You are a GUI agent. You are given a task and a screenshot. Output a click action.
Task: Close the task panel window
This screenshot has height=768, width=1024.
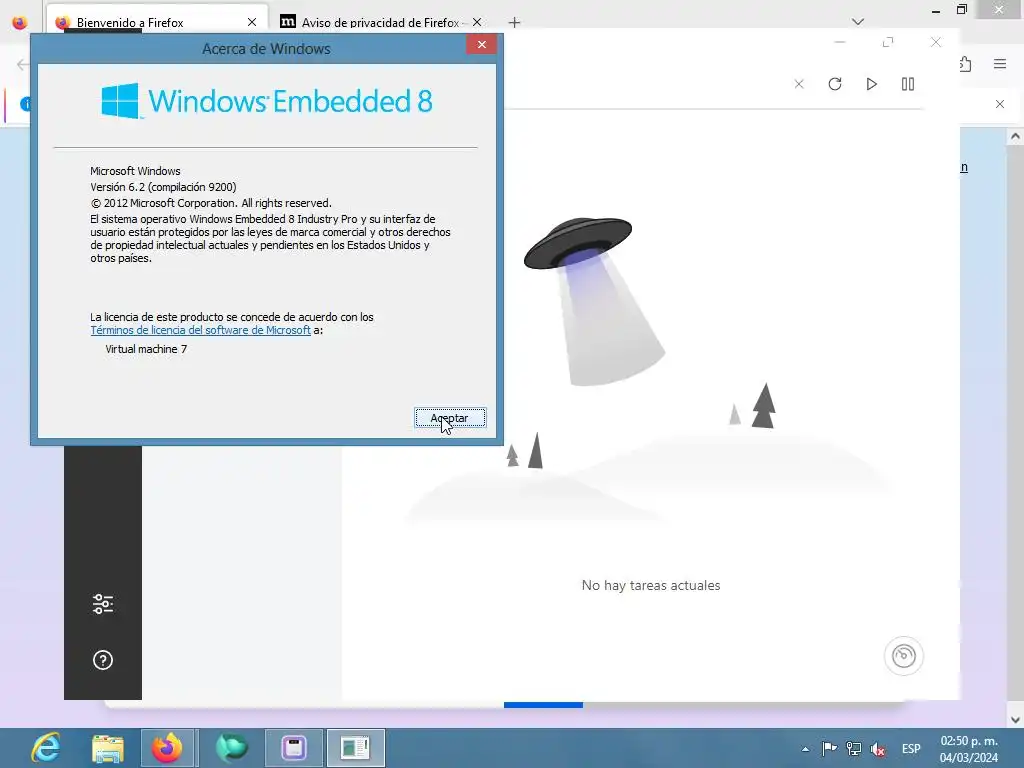tap(936, 42)
